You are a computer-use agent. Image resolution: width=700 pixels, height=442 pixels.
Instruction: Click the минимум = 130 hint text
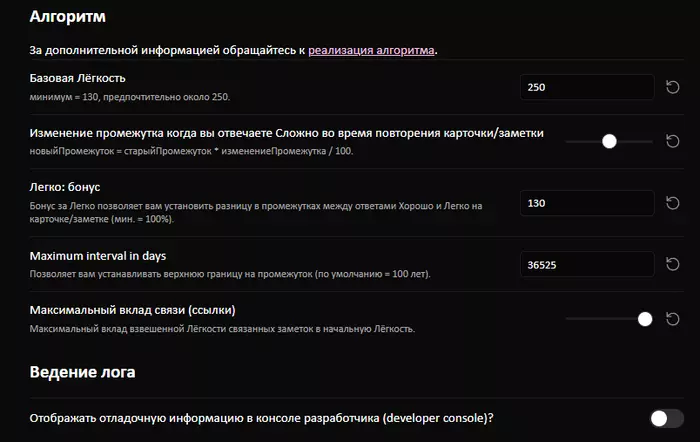pos(129,97)
